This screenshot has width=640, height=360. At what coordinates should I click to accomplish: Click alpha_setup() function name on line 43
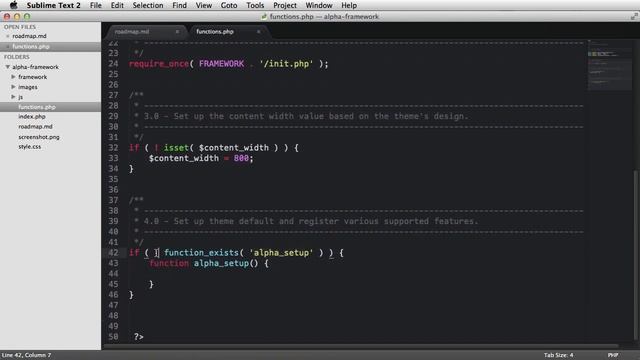[226, 263]
